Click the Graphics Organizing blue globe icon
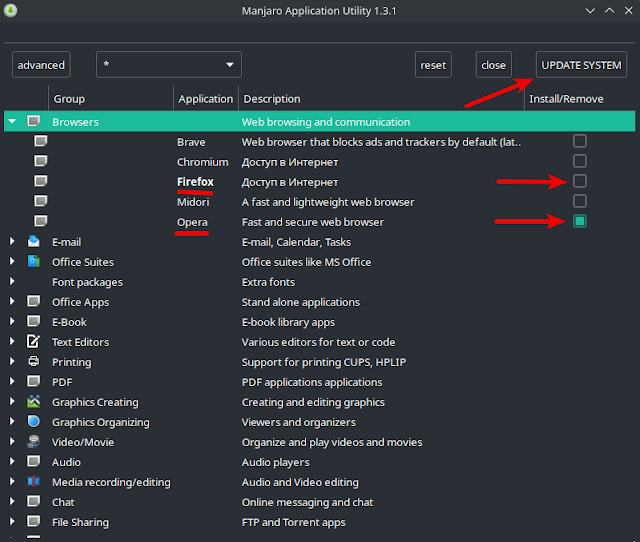Viewport: 640px width, 542px height. point(33,421)
